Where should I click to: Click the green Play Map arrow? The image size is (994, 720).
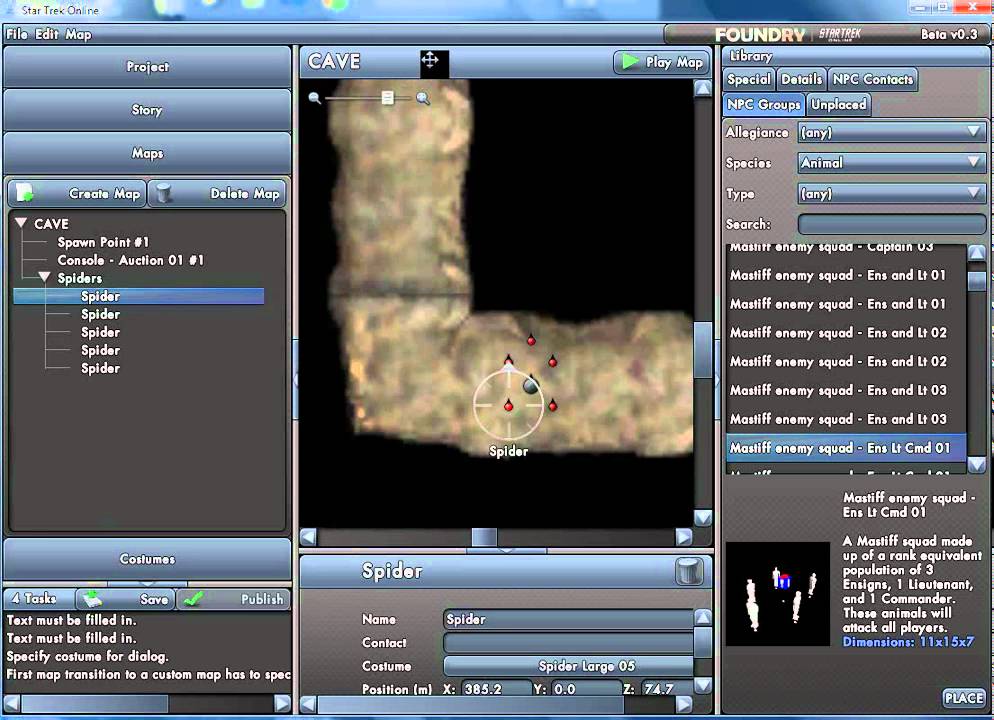pos(630,61)
